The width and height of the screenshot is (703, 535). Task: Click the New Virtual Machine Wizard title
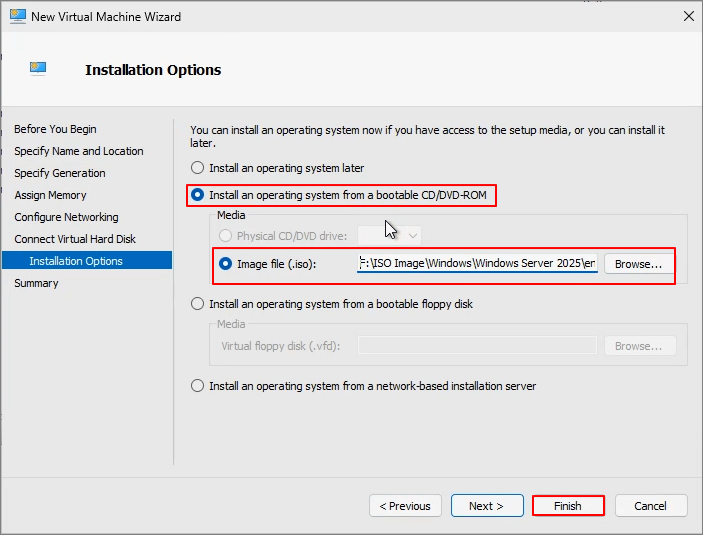[106, 17]
